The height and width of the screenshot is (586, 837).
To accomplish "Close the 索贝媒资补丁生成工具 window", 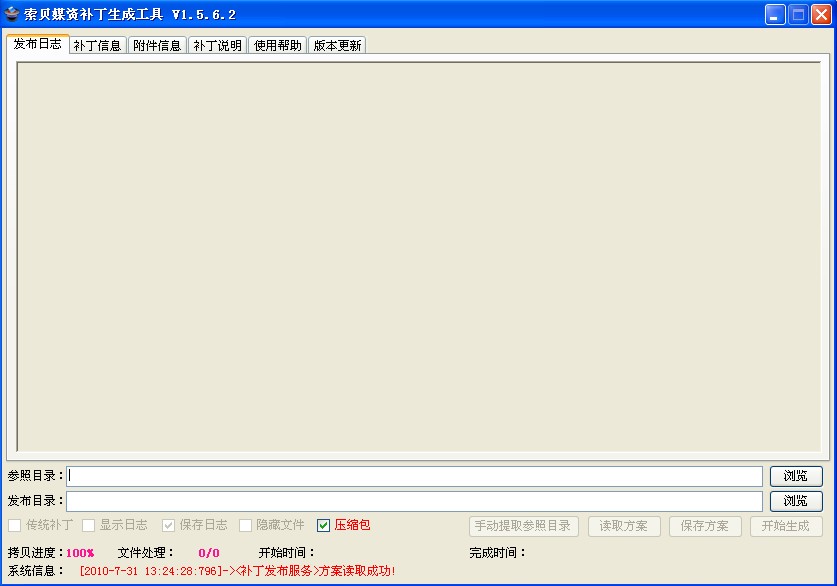I will click(822, 14).
